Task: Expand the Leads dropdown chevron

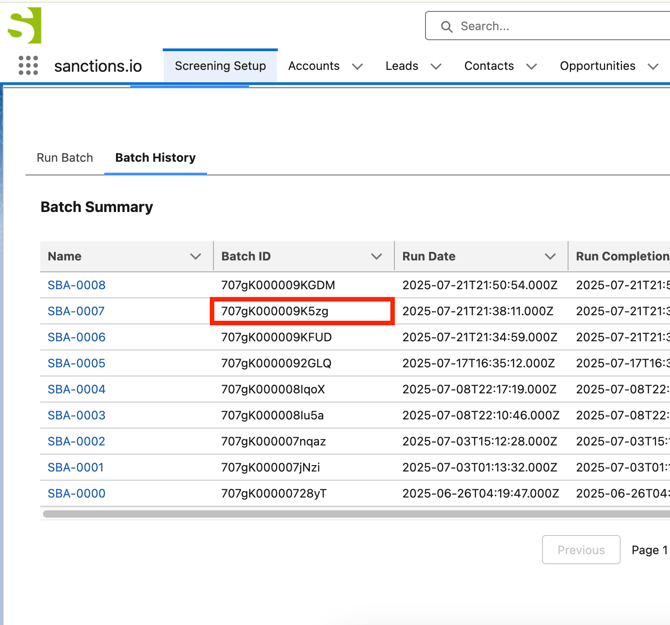Action: (436, 66)
